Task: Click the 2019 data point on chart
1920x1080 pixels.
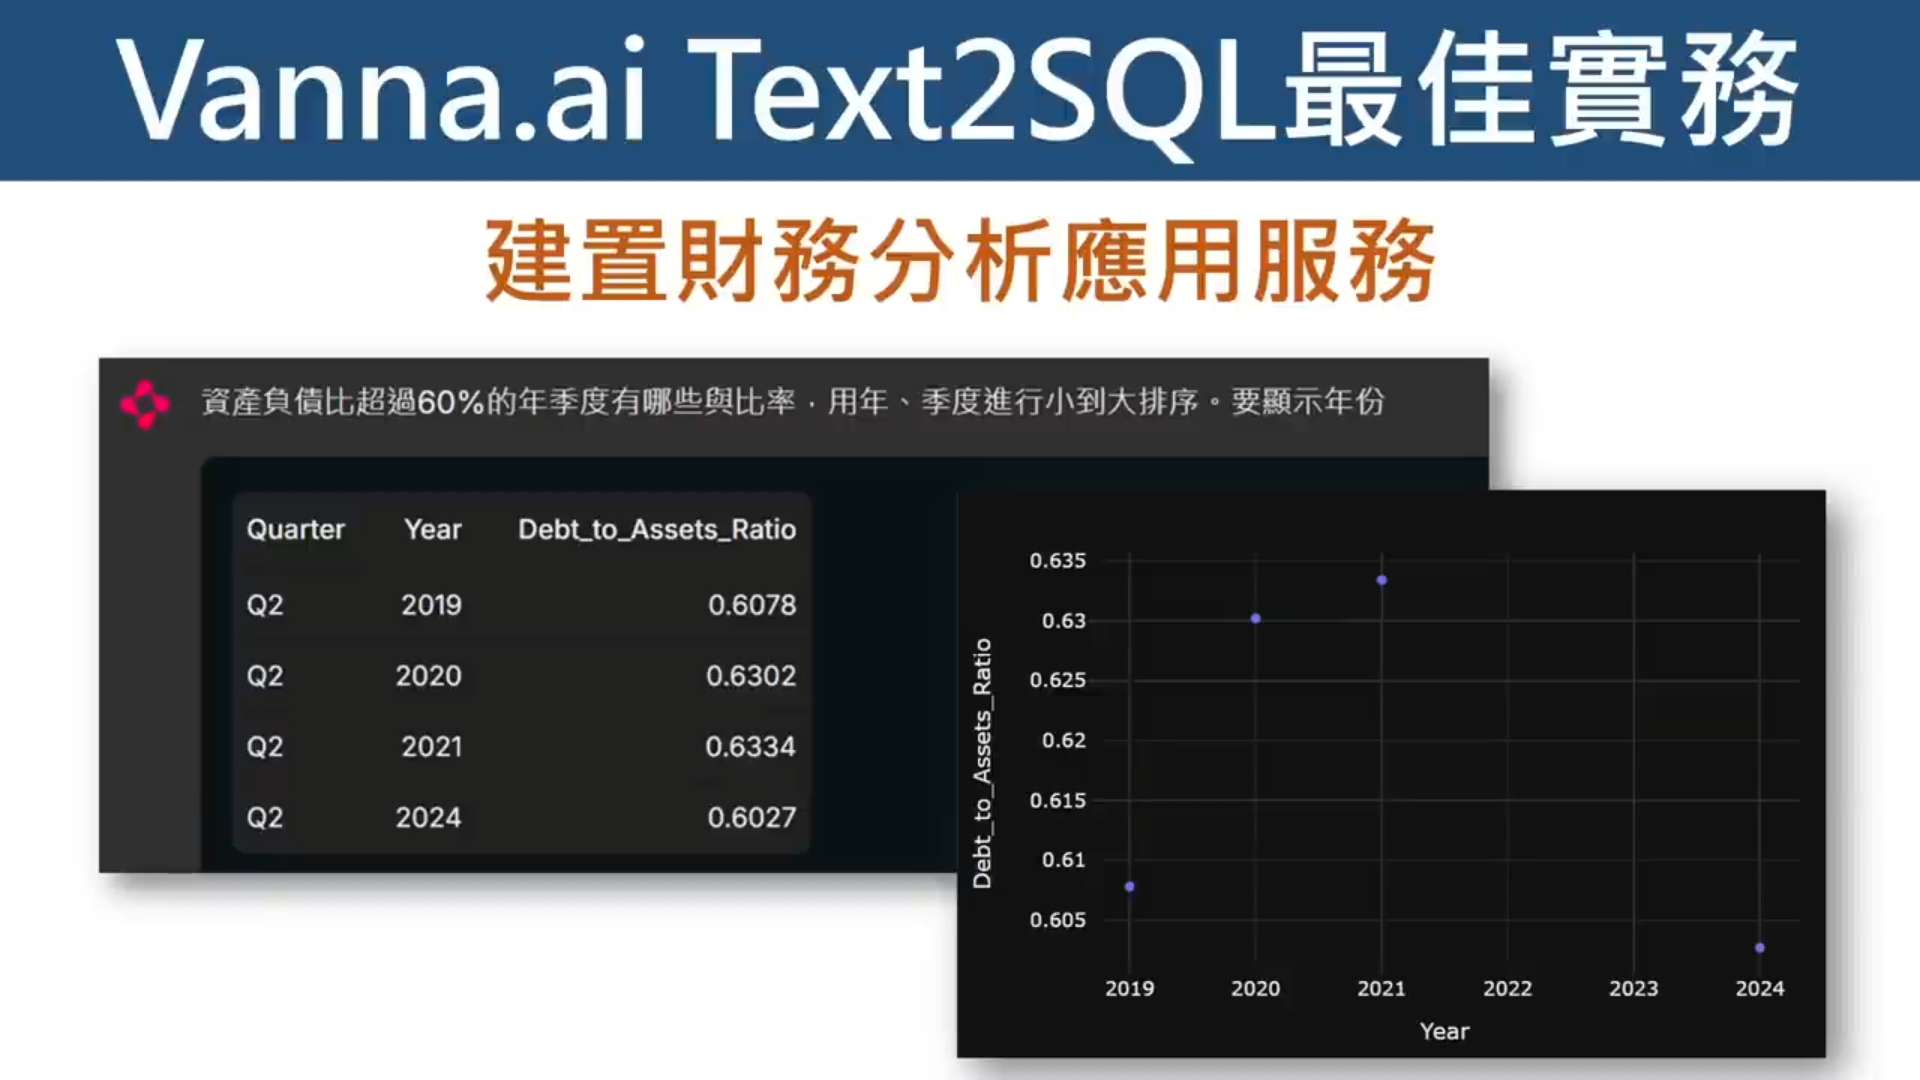Action: click(1129, 887)
